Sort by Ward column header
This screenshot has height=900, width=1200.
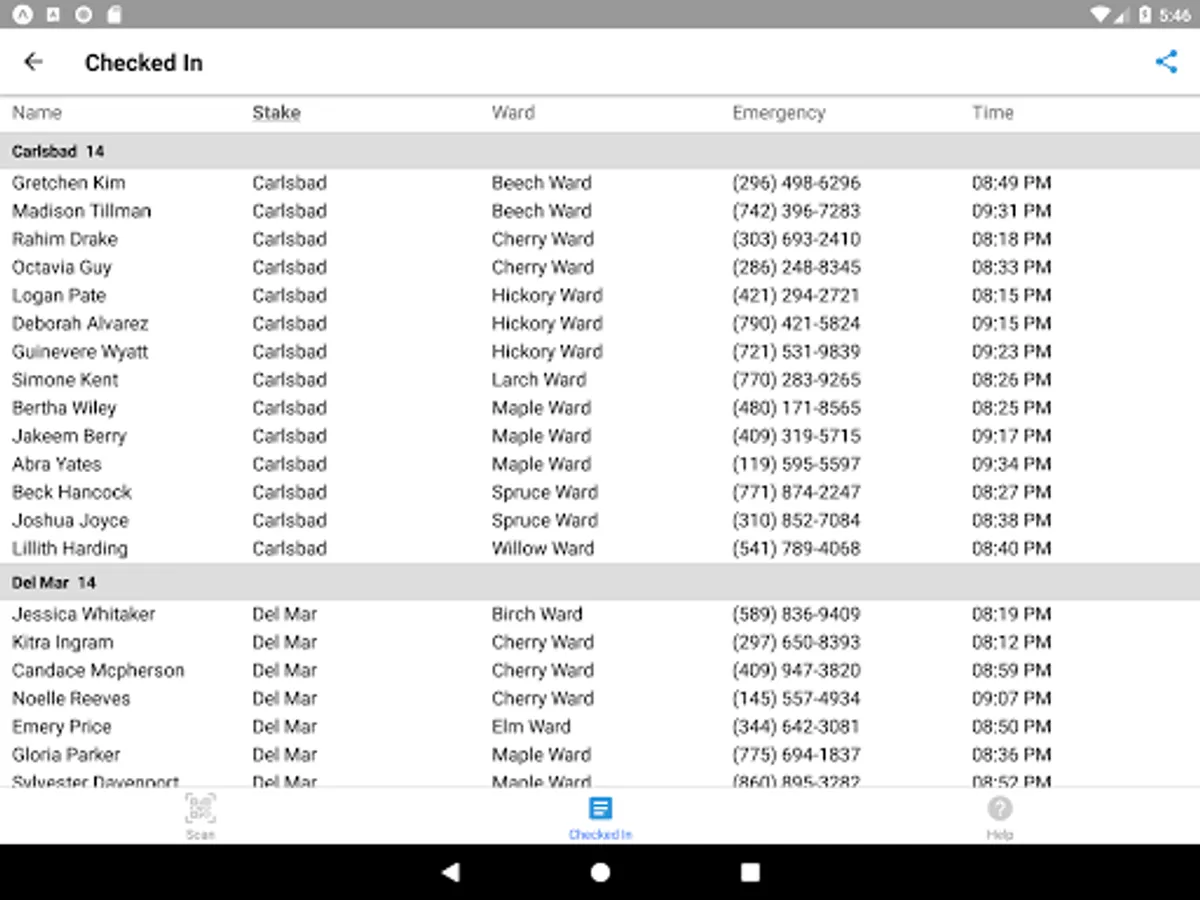pos(513,113)
